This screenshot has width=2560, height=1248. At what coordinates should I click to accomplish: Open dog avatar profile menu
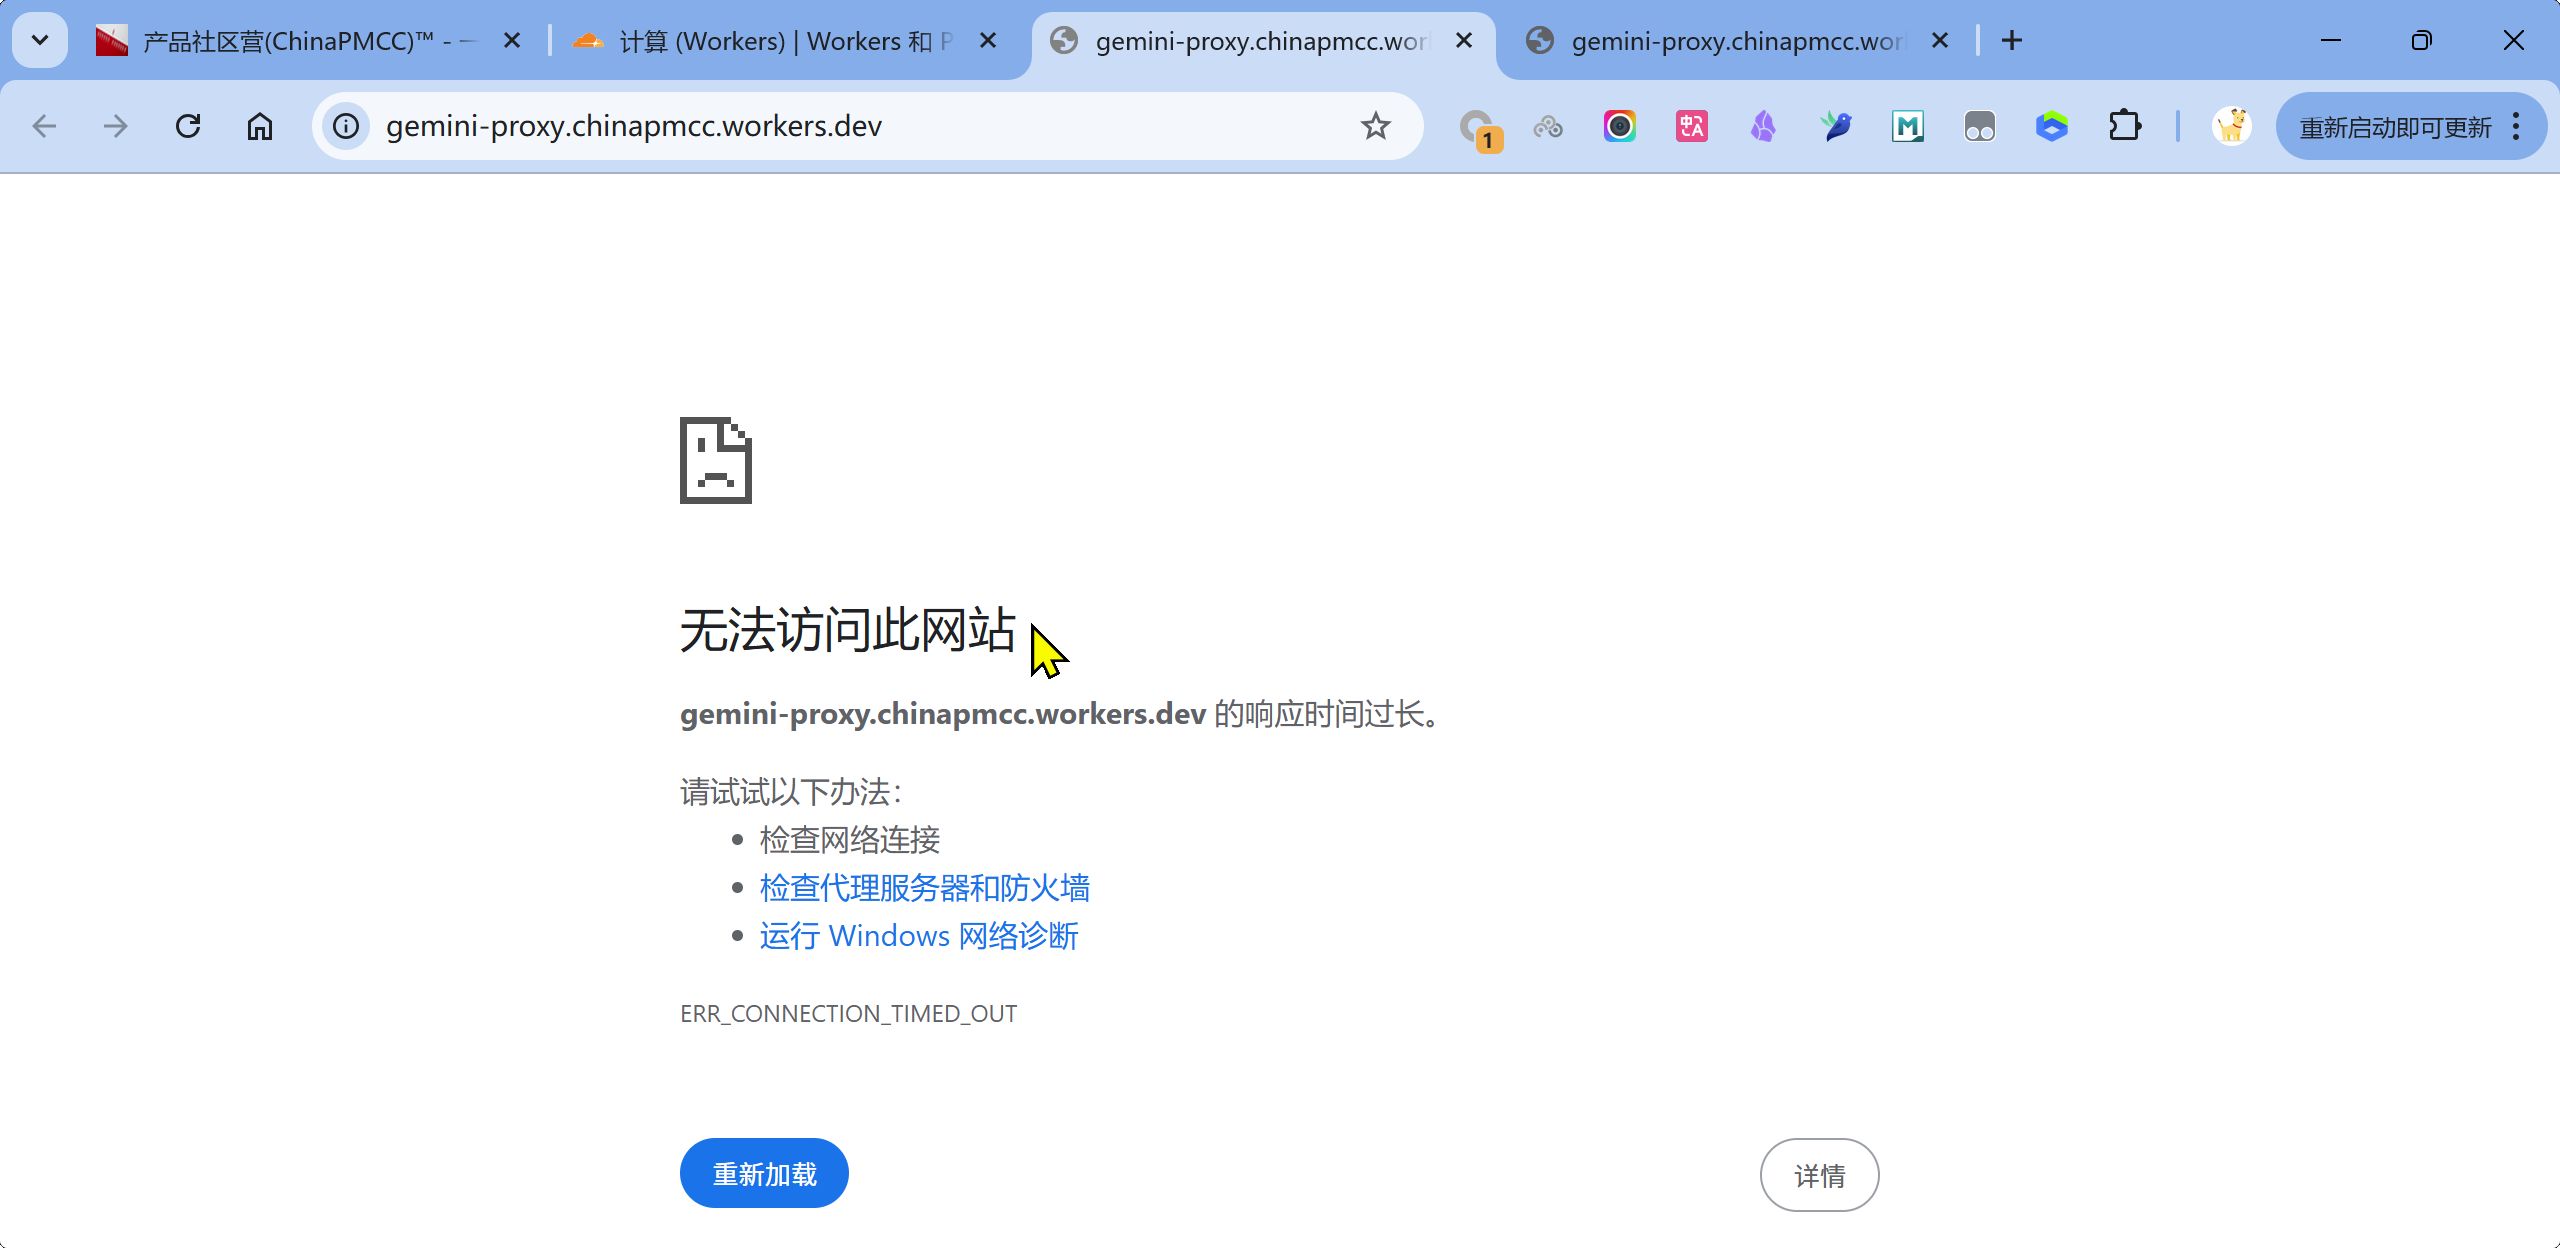[x=2231, y=126]
